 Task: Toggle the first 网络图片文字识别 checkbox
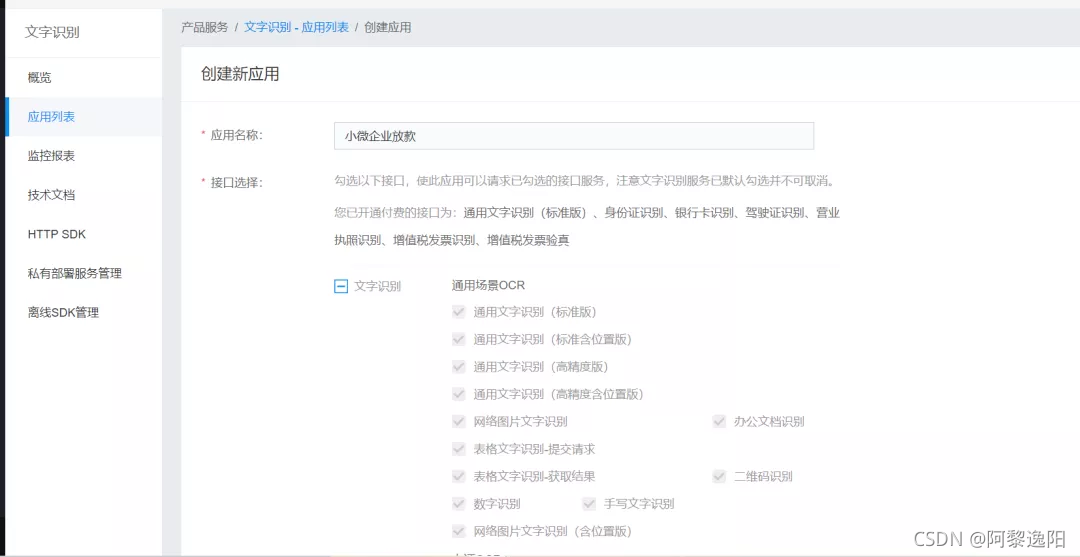pyautogui.click(x=459, y=421)
